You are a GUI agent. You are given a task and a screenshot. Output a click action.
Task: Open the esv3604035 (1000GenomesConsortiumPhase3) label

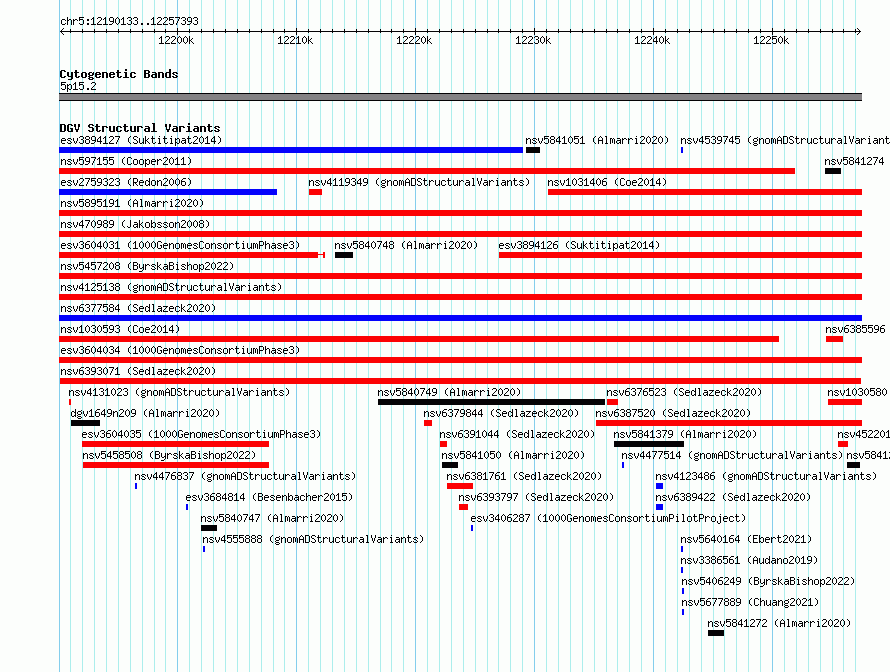[201, 434]
